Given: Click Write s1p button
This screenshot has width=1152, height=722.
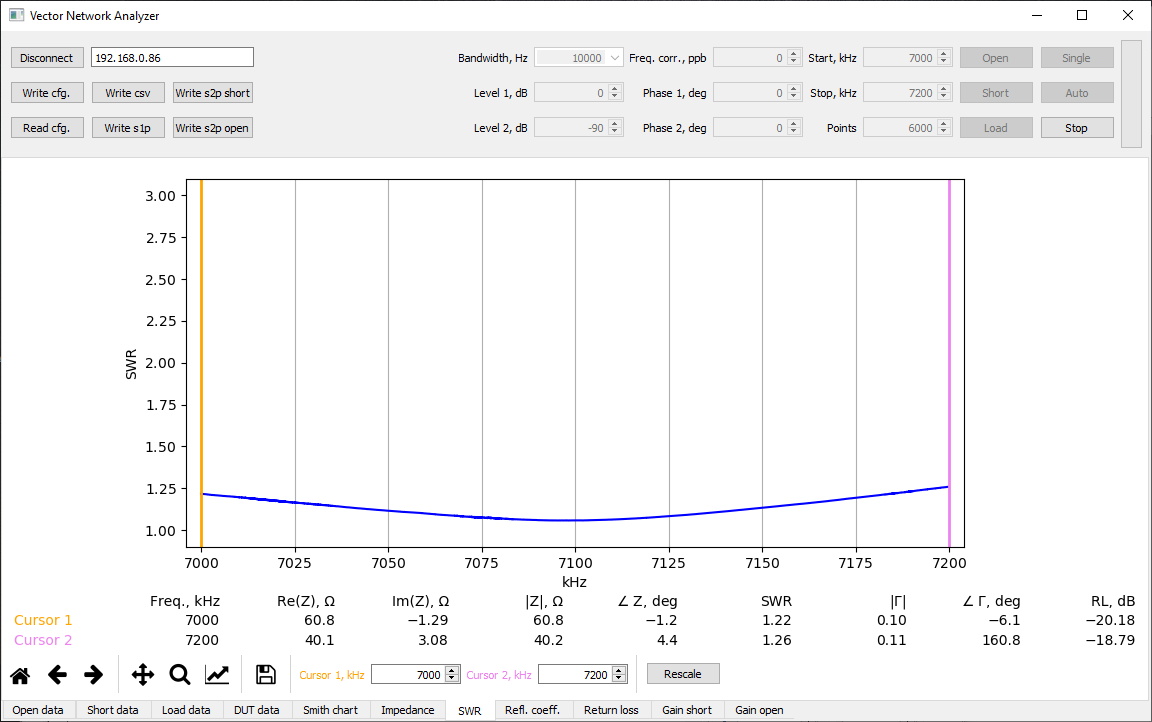Looking at the screenshot, I should click(128, 128).
